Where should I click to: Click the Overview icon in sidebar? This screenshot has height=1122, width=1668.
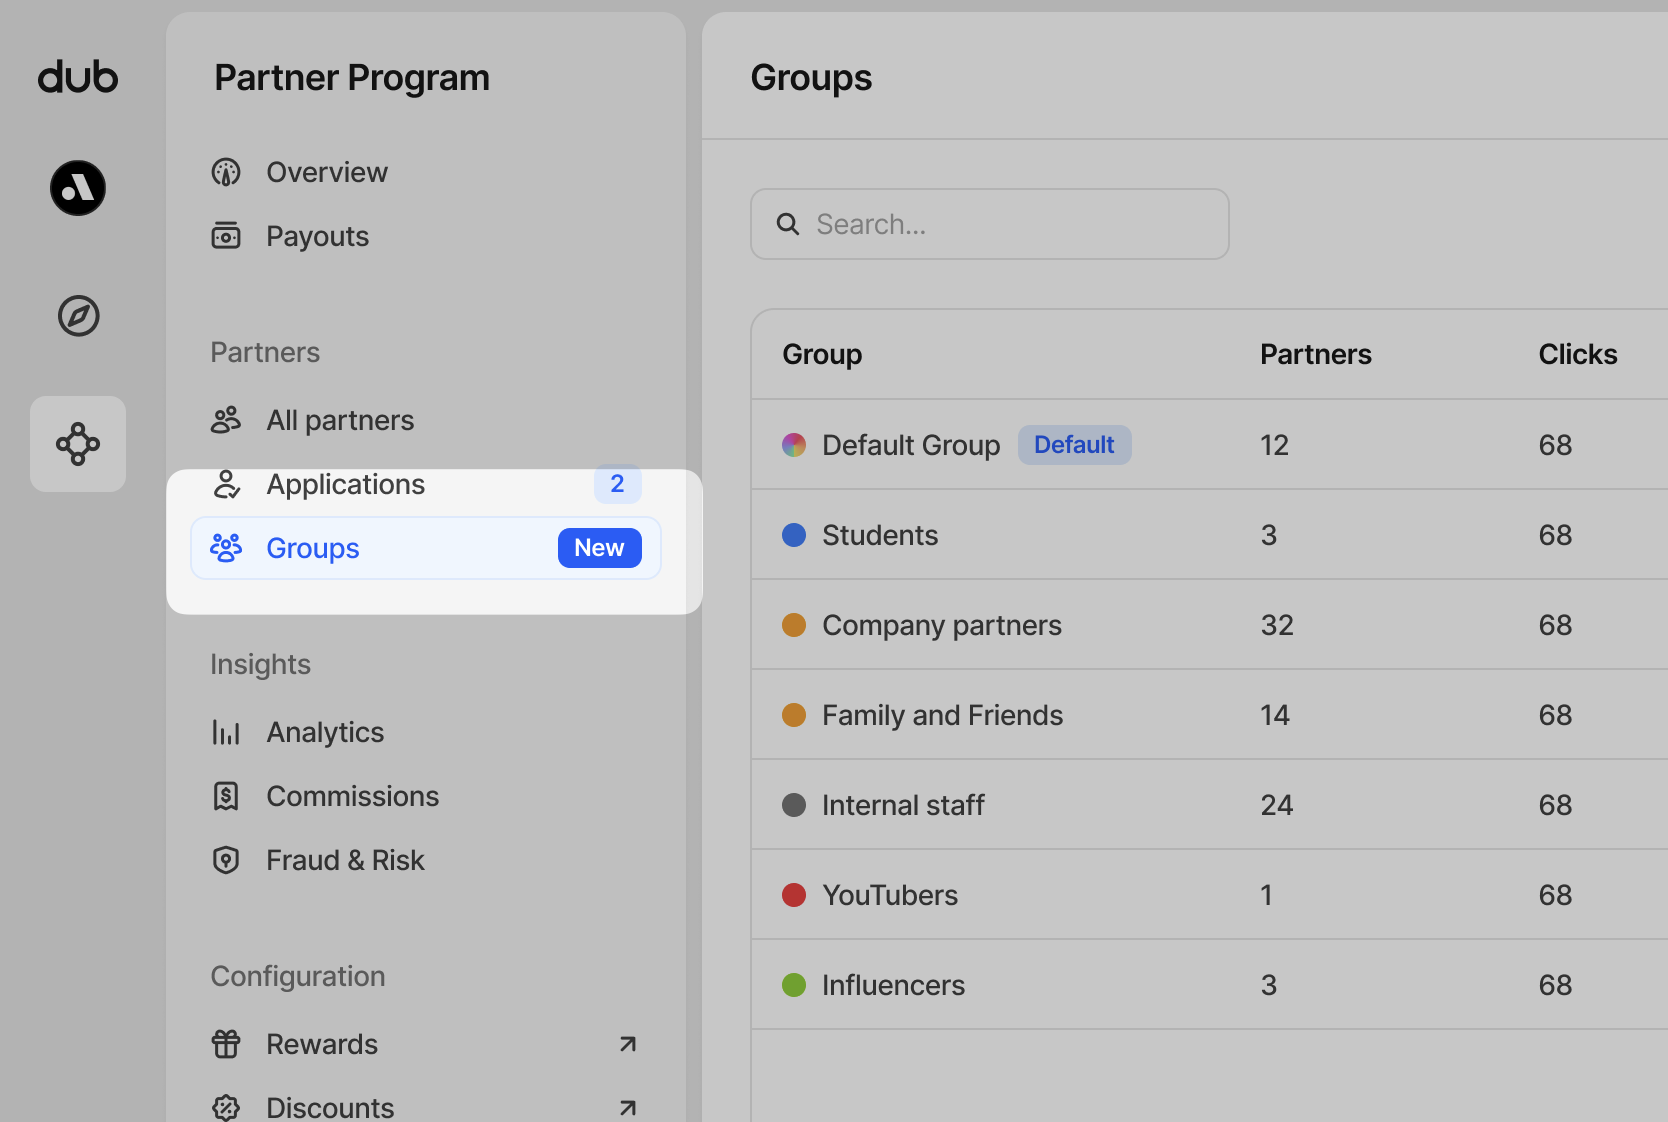click(226, 172)
